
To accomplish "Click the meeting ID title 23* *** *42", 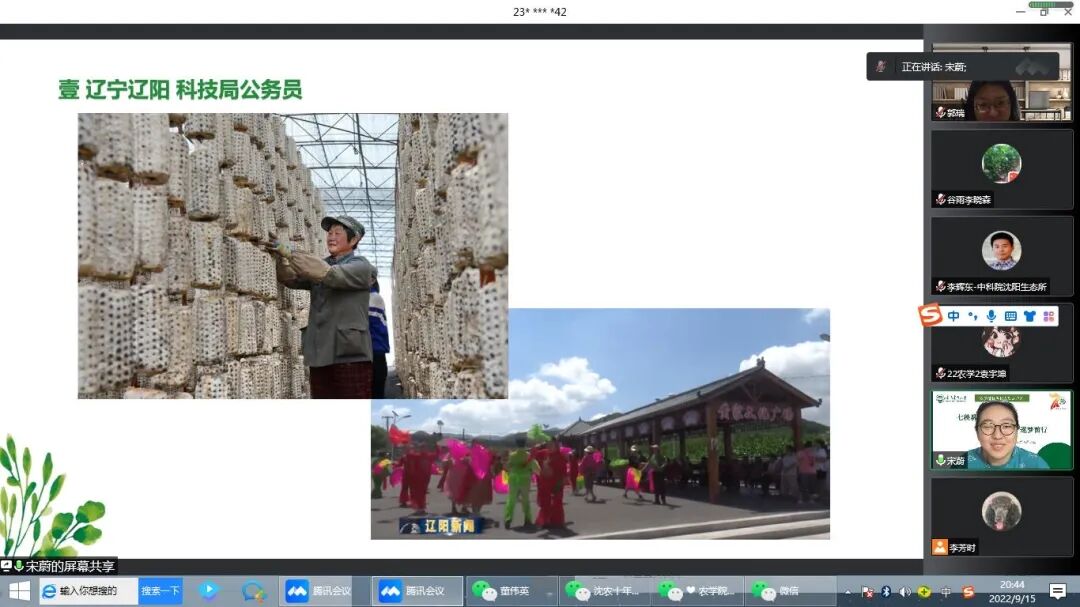I will [x=540, y=12].
